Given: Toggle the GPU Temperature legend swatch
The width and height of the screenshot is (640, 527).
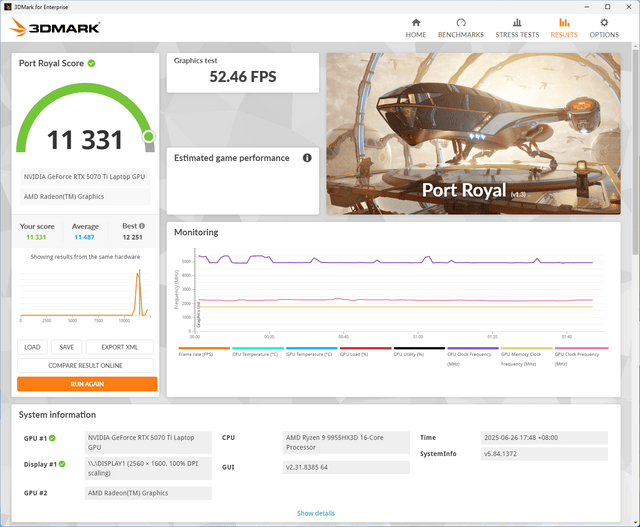Looking at the screenshot, I should 312,348.
